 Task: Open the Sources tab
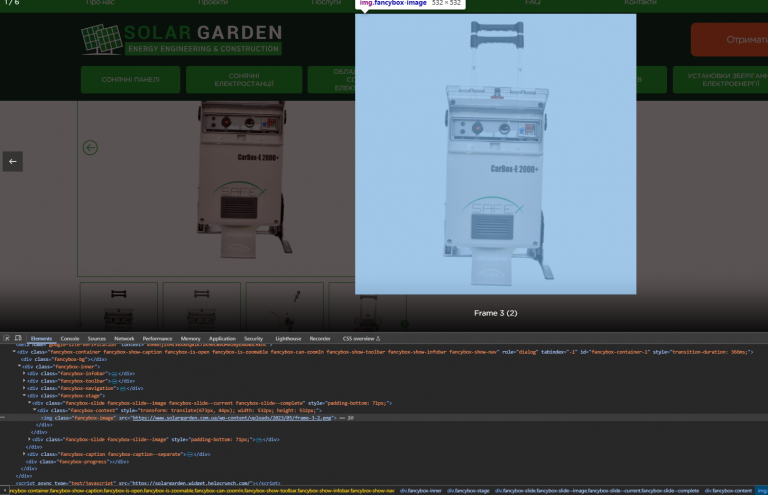(96, 338)
